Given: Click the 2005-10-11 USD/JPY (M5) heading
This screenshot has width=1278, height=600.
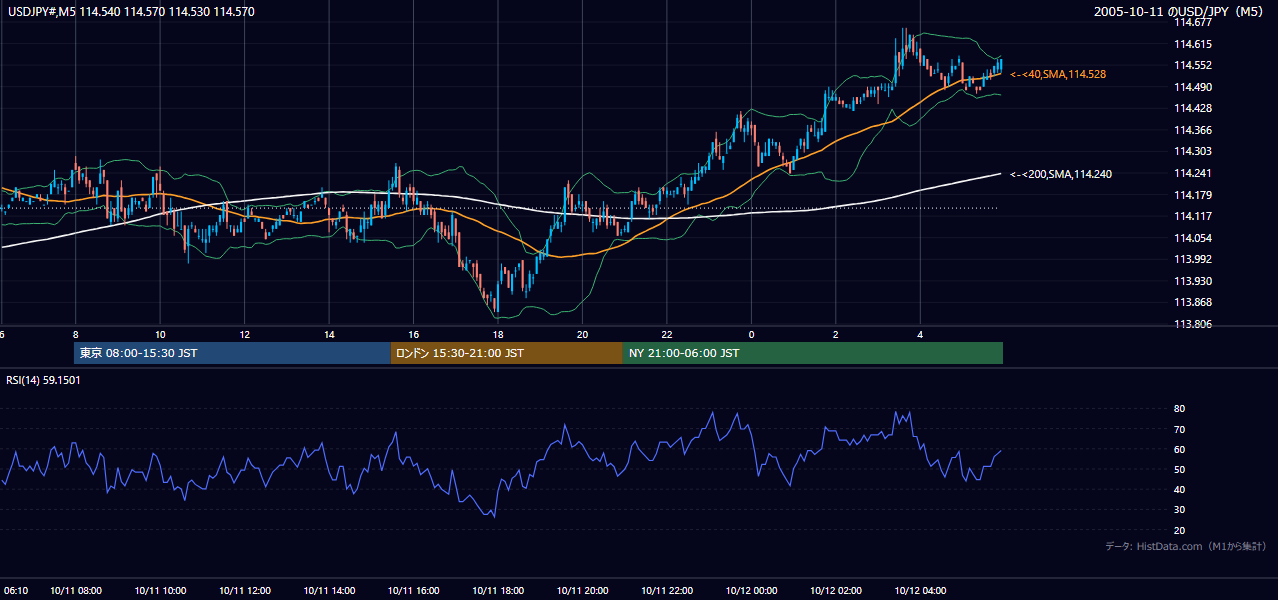Looking at the screenshot, I should 1180,12.
